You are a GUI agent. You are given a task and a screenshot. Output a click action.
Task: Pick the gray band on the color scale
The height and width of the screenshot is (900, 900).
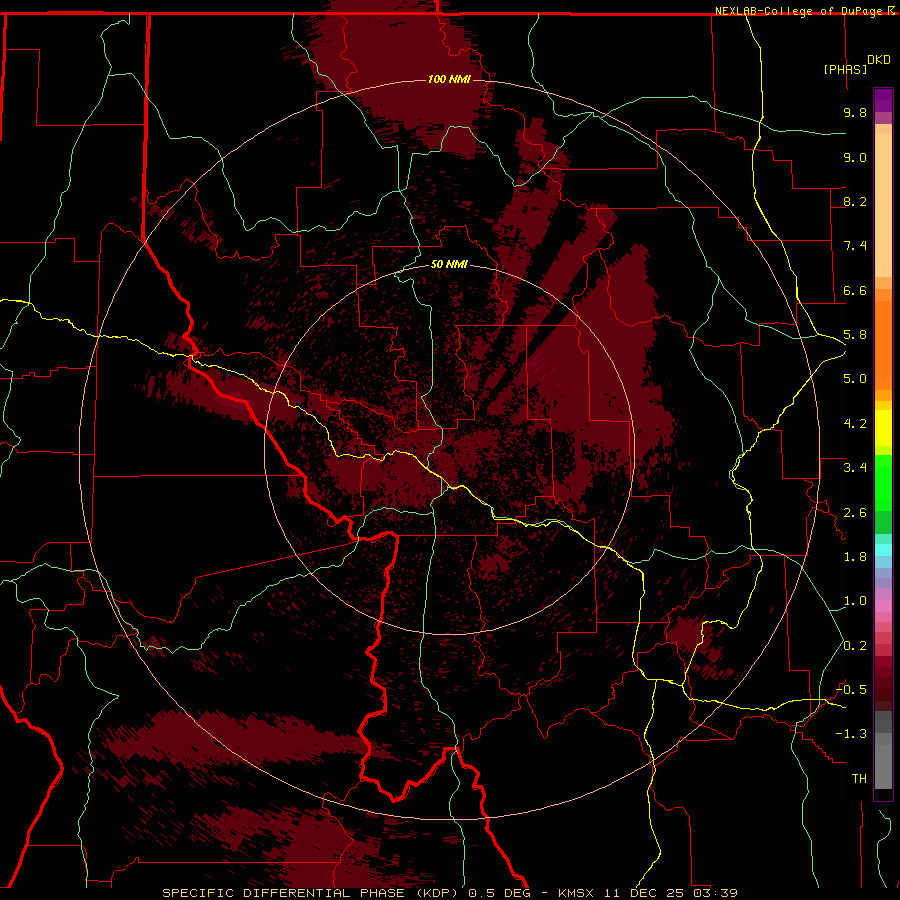[x=883, y=750]
